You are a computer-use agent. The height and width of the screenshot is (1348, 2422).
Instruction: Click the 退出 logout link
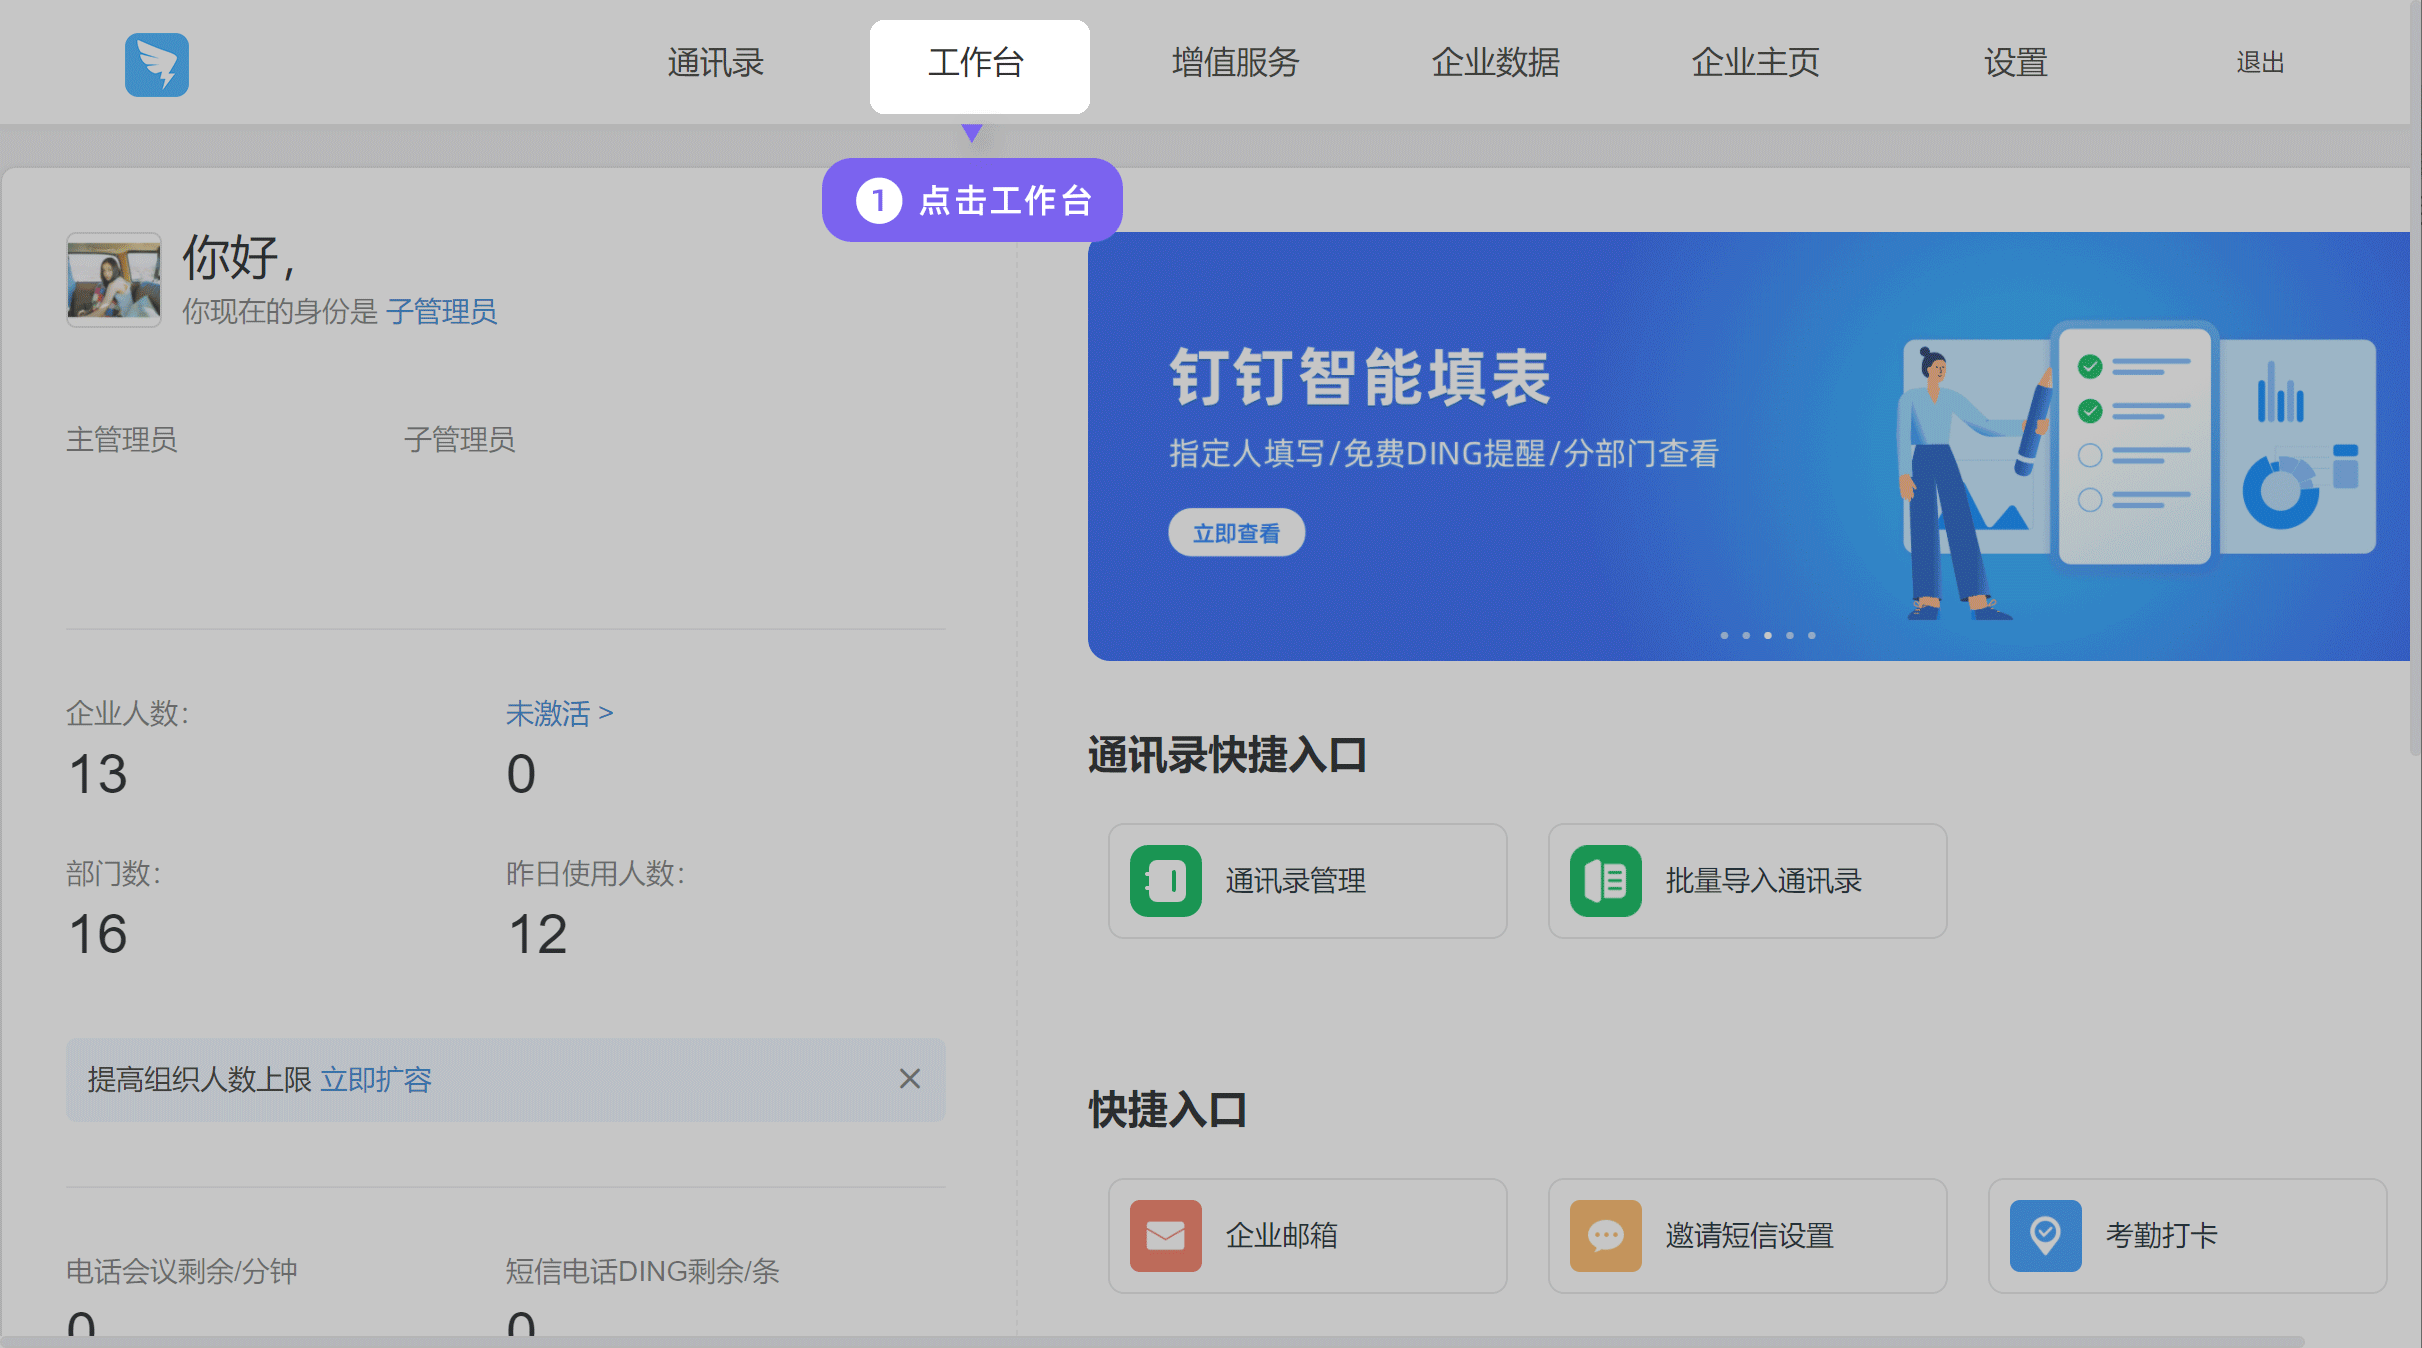click(2259, 63)
